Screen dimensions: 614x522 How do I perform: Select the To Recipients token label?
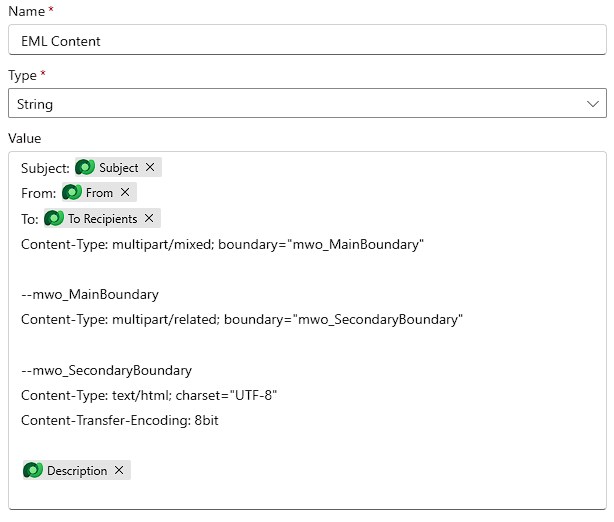102,218
